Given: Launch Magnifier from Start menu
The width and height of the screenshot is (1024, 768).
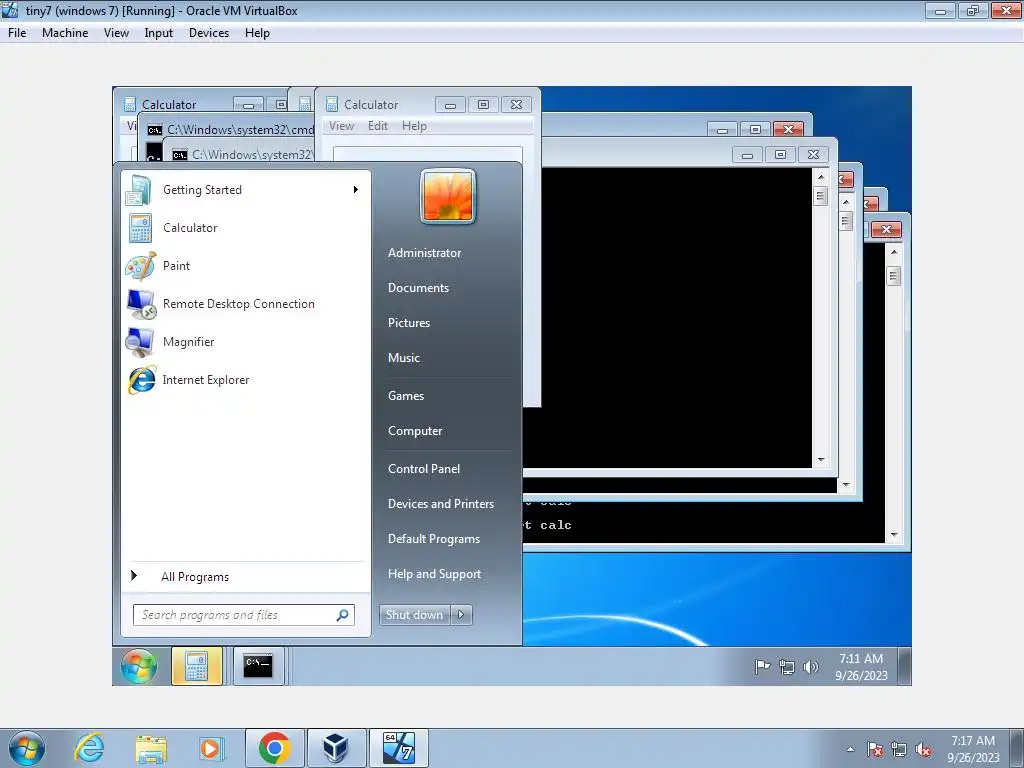Looking at the screenshot, I should coord(244,342).
